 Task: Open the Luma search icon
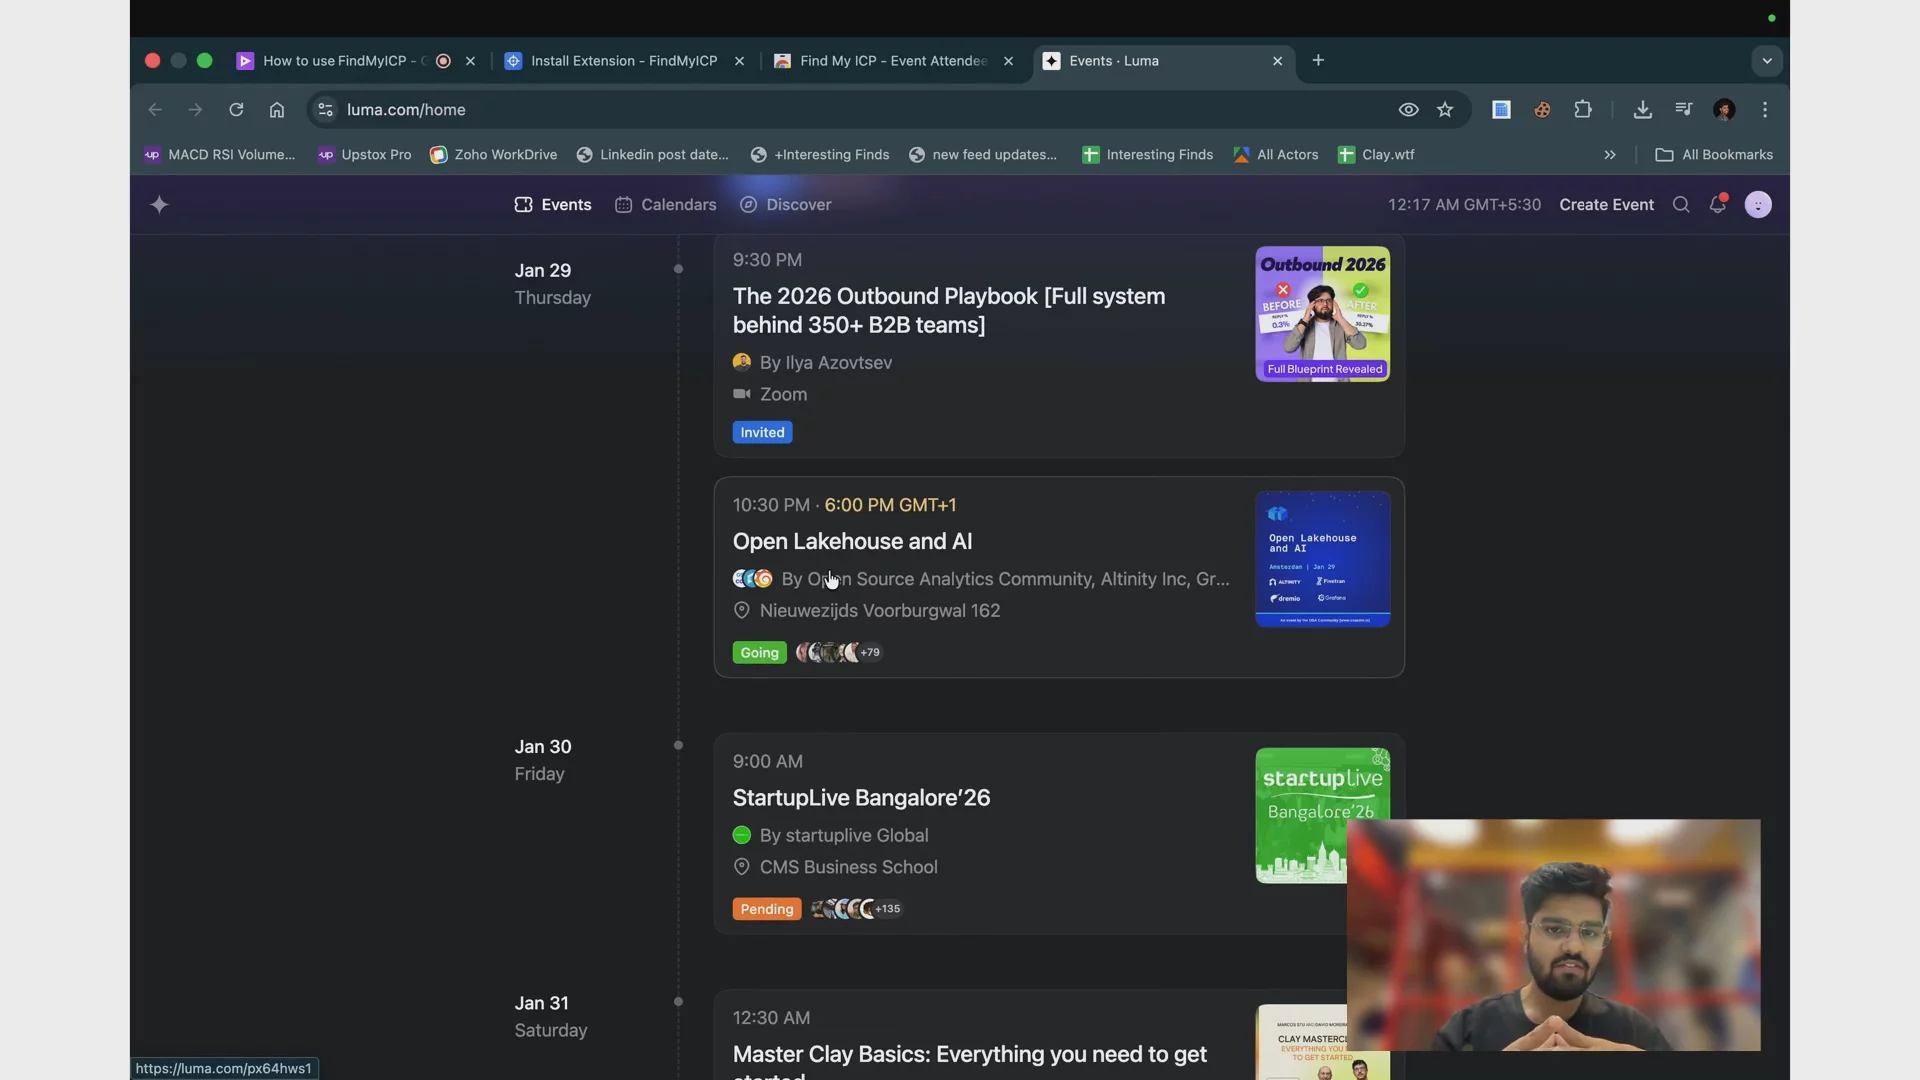click(x=1681, y=205)
